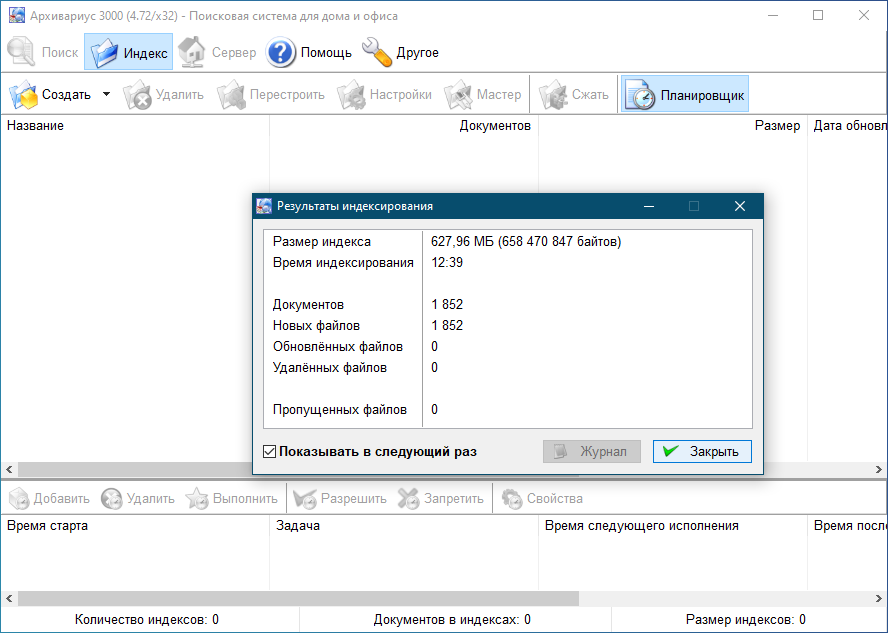
Task: Click Создать to create a new index
Action: click(x=51, y=95)
